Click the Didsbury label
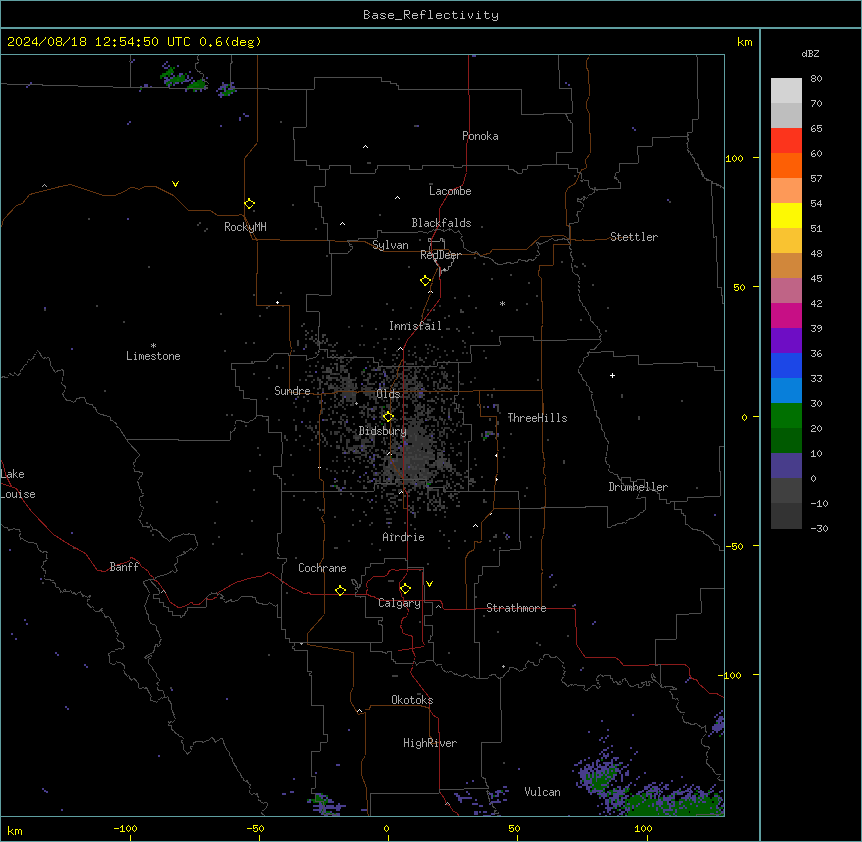This screenshot has height=842, width=862. (x=383, y=431)
